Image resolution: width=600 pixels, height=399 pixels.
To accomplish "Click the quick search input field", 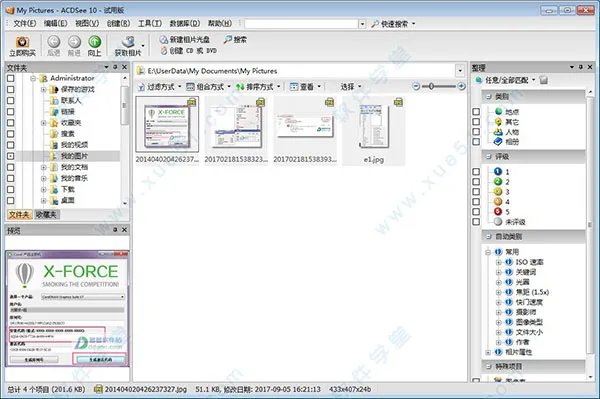I will coord(302,24).
